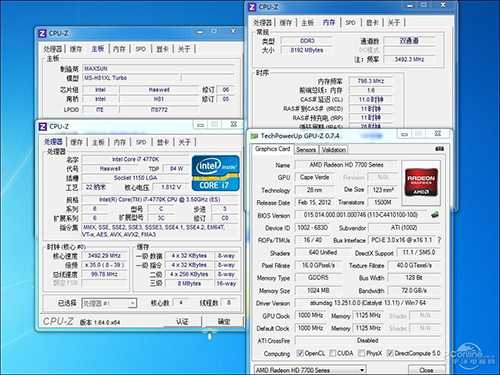Select the Graphics Card tab in GPU-Z
Viewport: 500px width, 375px height.
[272, 149]
